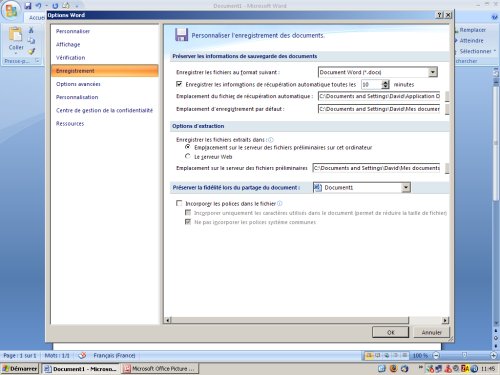Screen dimensions: 500x375
Task: Select Enregistrement in options sidebar
Action: [105, 71]
